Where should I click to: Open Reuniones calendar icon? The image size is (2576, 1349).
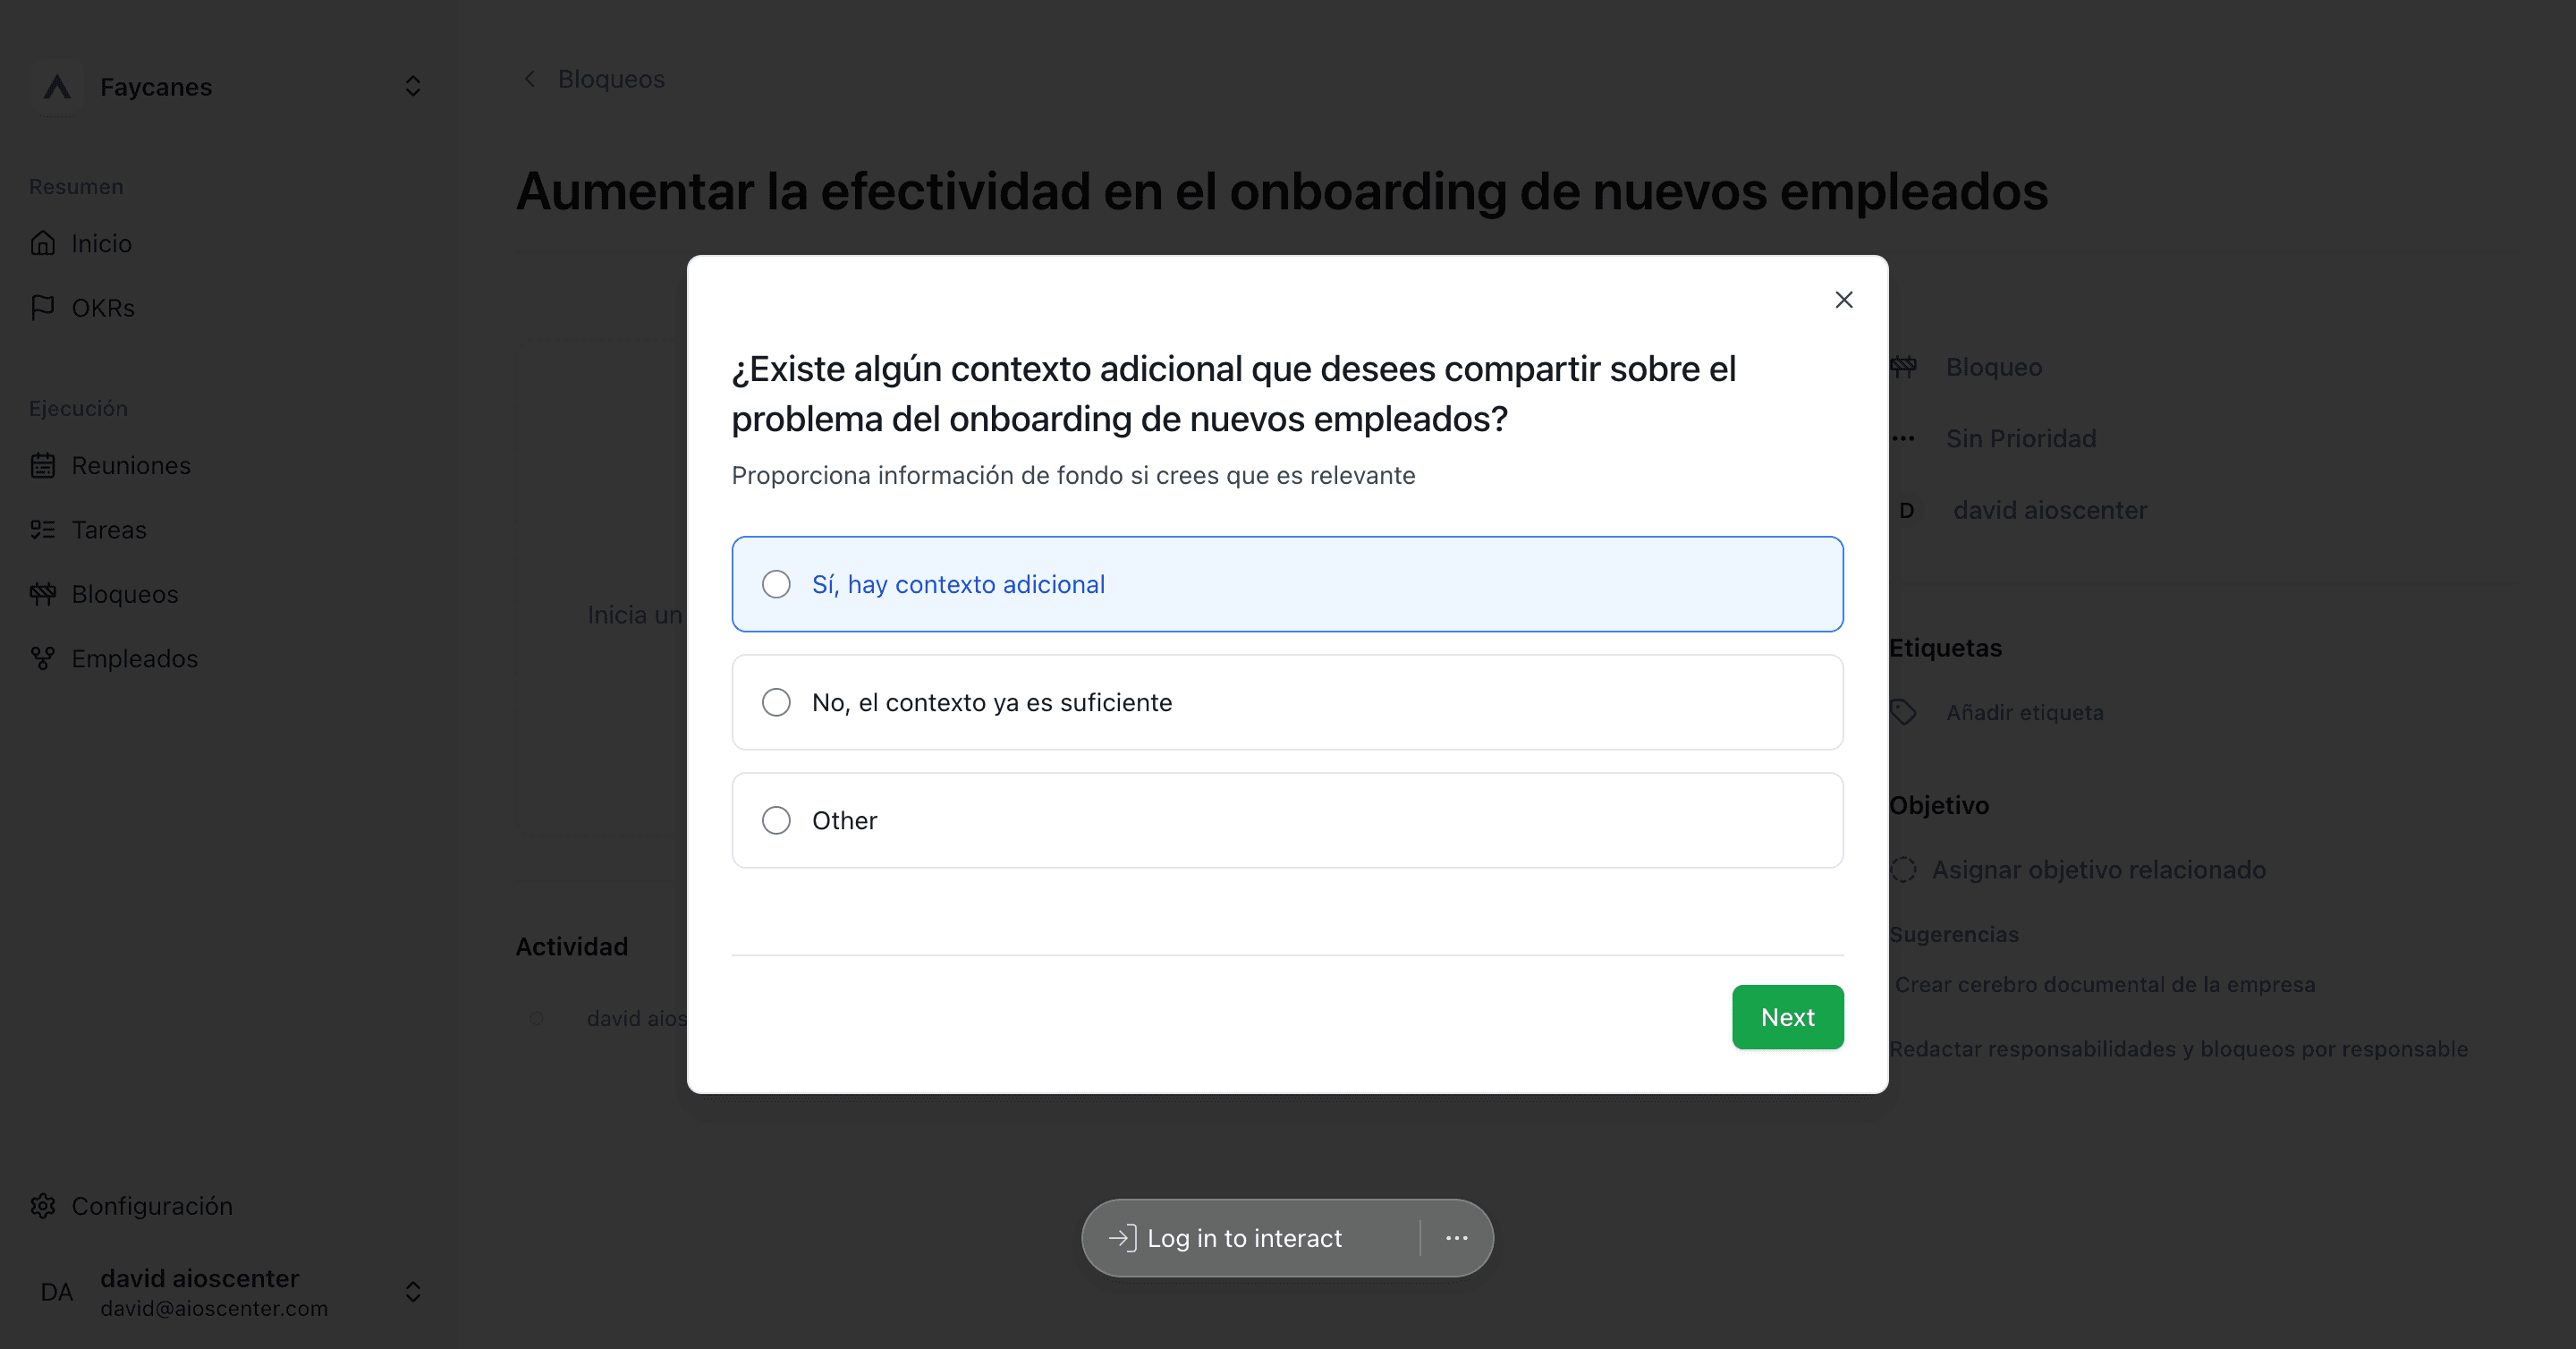(x=43, y=465)
